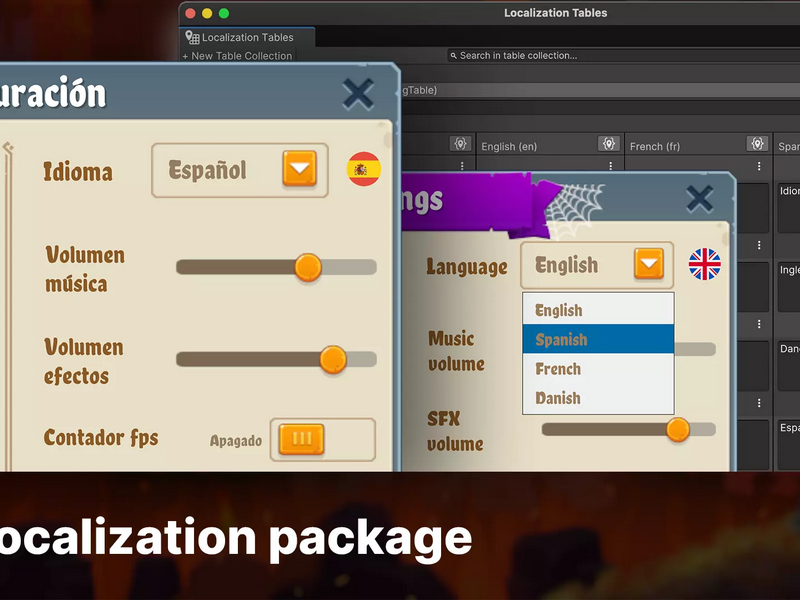Click the Apagado label of fps toggle
800x600 pixels.
click(236, 441)
